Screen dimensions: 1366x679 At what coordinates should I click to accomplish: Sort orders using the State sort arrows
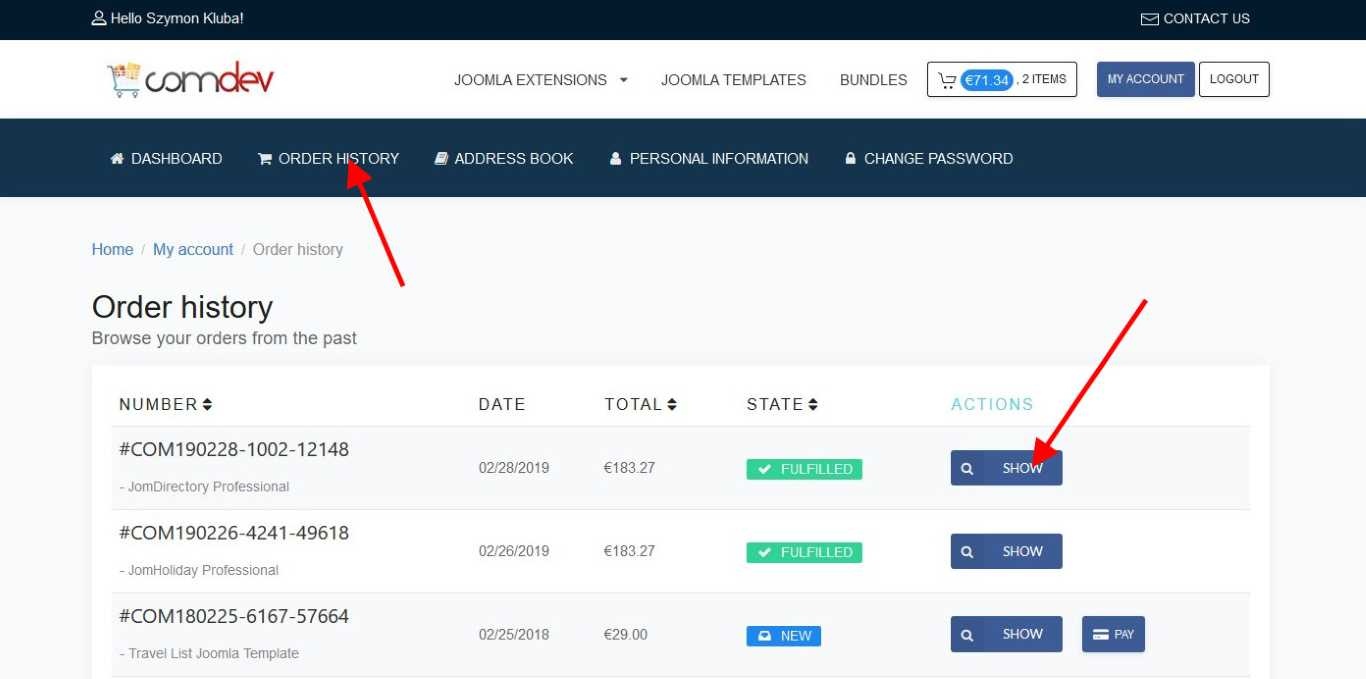pos(813,404)
